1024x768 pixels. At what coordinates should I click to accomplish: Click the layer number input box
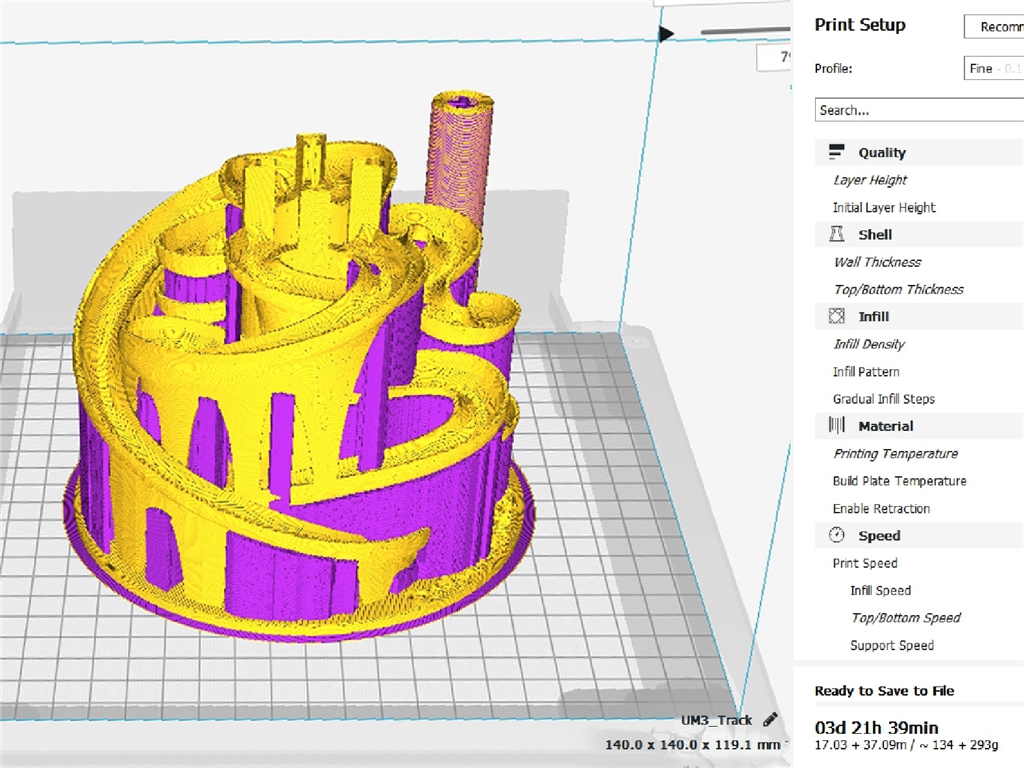tap(772, 58)
